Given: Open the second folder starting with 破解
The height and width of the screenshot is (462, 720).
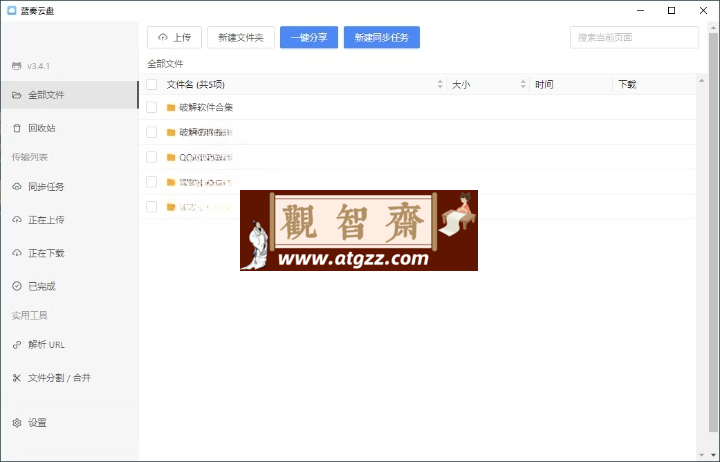Looking at the screenshot, I should click(x=206, y=132).
